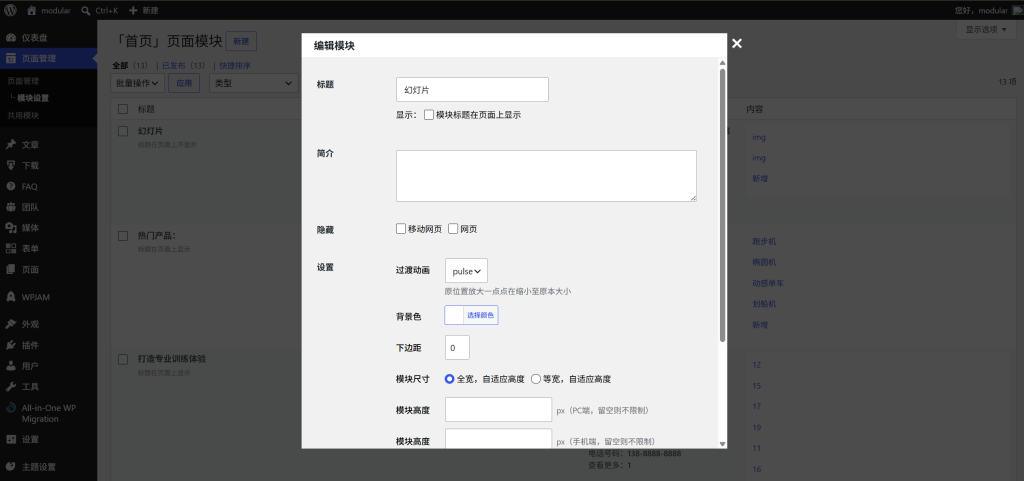Check the 幻灯片 row checkbox

pos(123,131)
